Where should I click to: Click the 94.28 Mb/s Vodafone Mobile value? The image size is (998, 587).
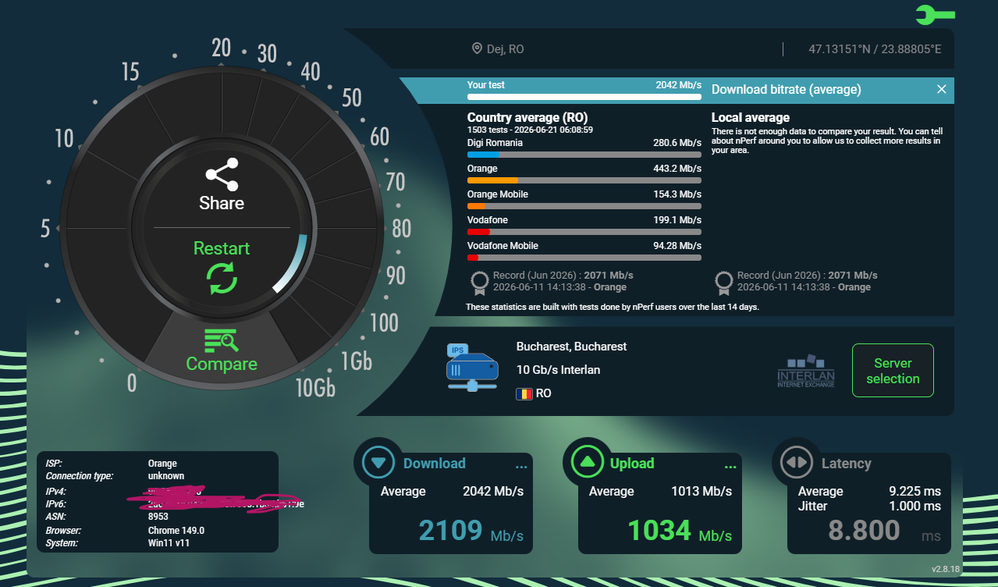[x=677, y=246]
